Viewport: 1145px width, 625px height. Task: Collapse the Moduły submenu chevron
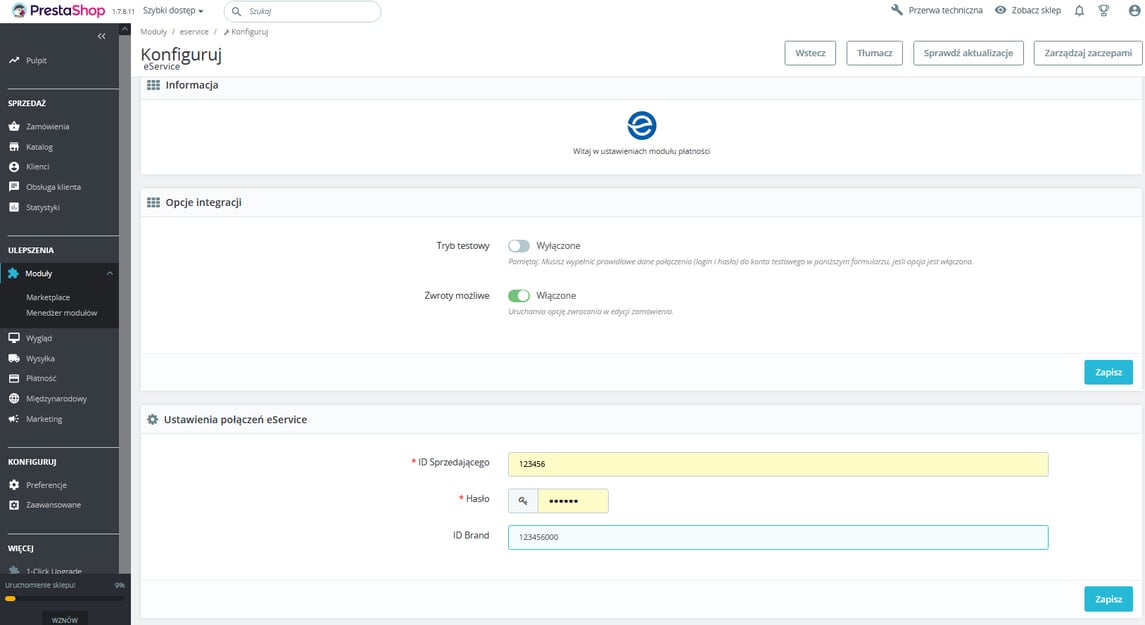[110, 274]
